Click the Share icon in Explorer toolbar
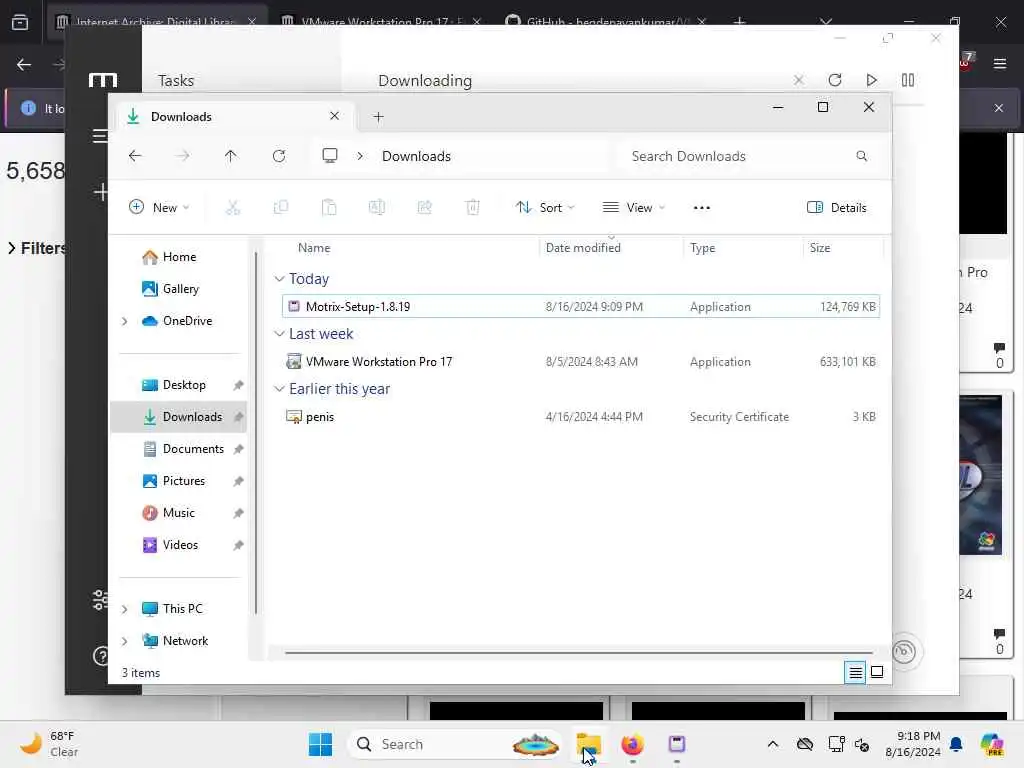 pyautogui.click(x=424, y=208)
